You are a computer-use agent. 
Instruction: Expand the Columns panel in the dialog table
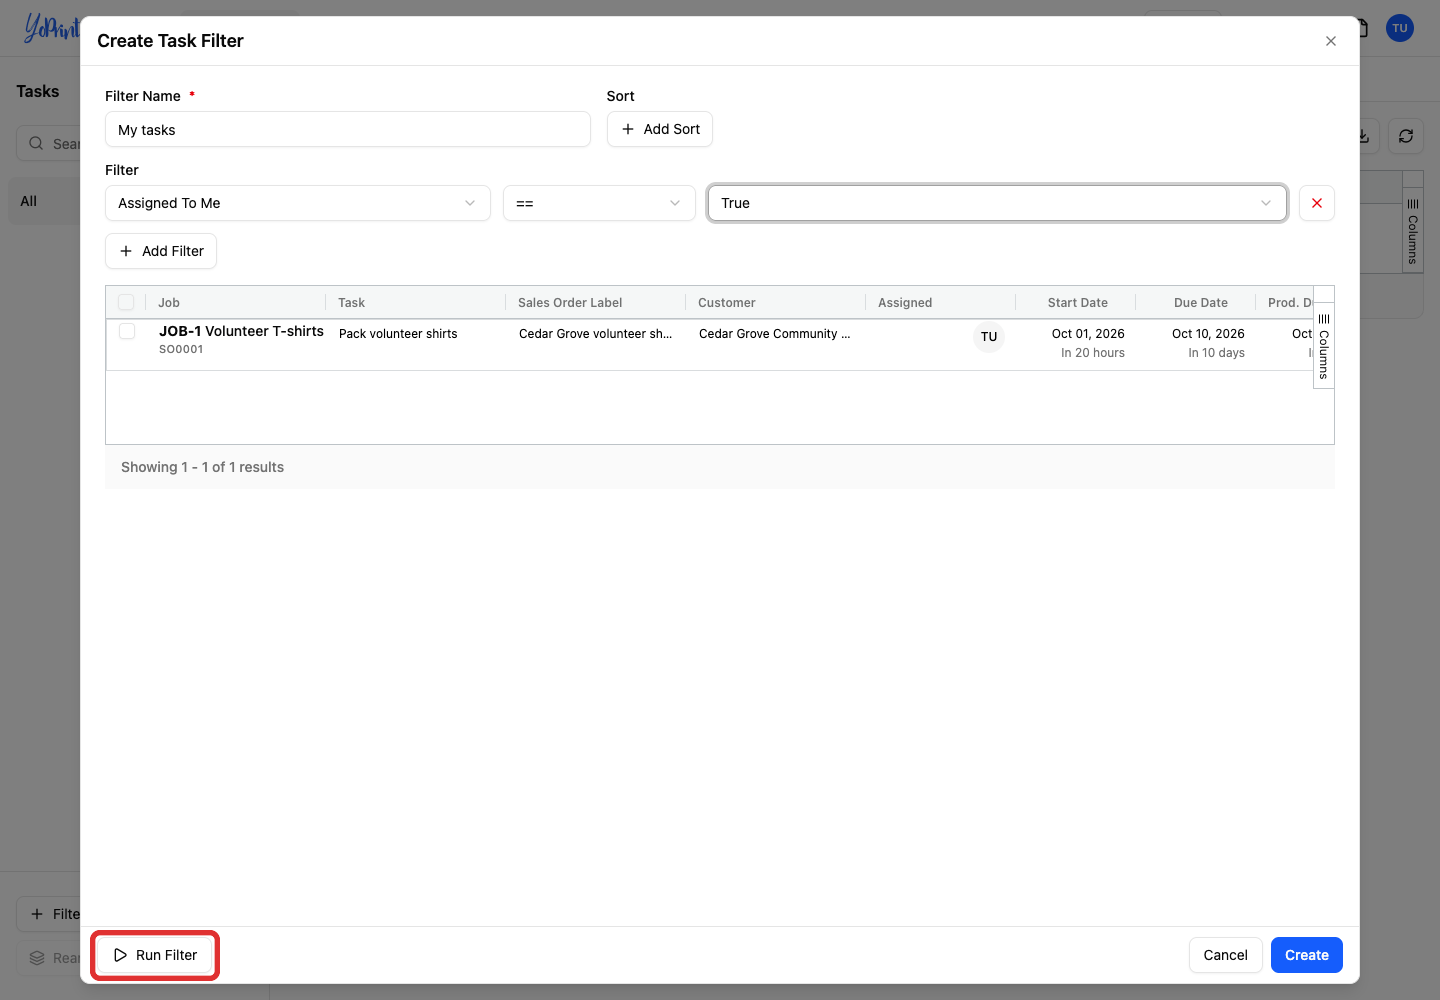coord(1324,346)
